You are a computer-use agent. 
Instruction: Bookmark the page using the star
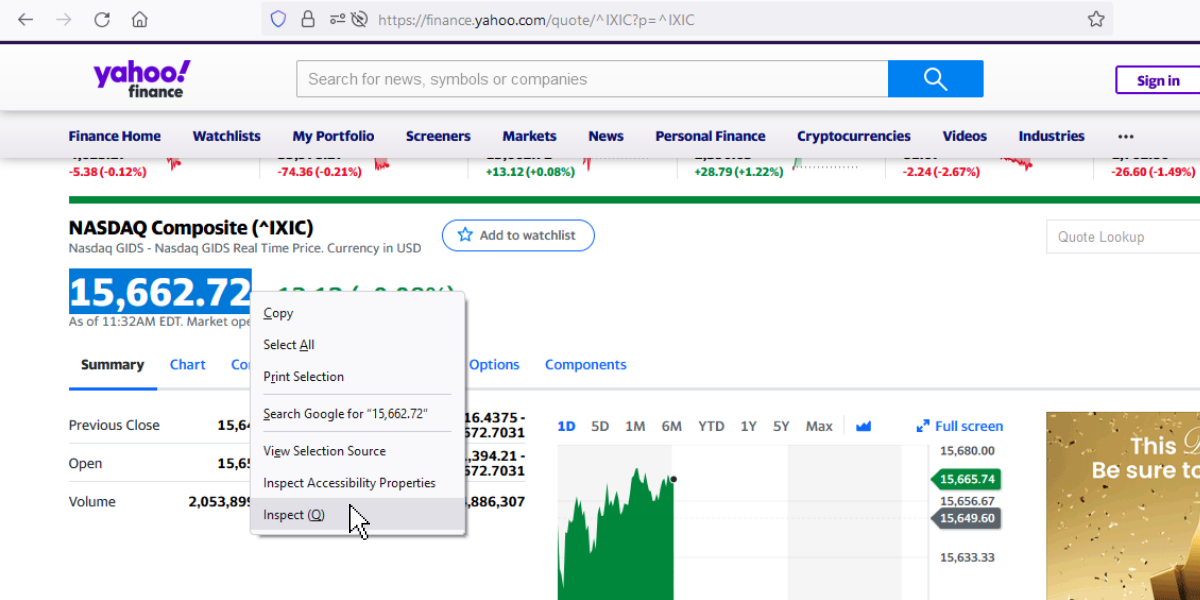tap(1095, 19)
